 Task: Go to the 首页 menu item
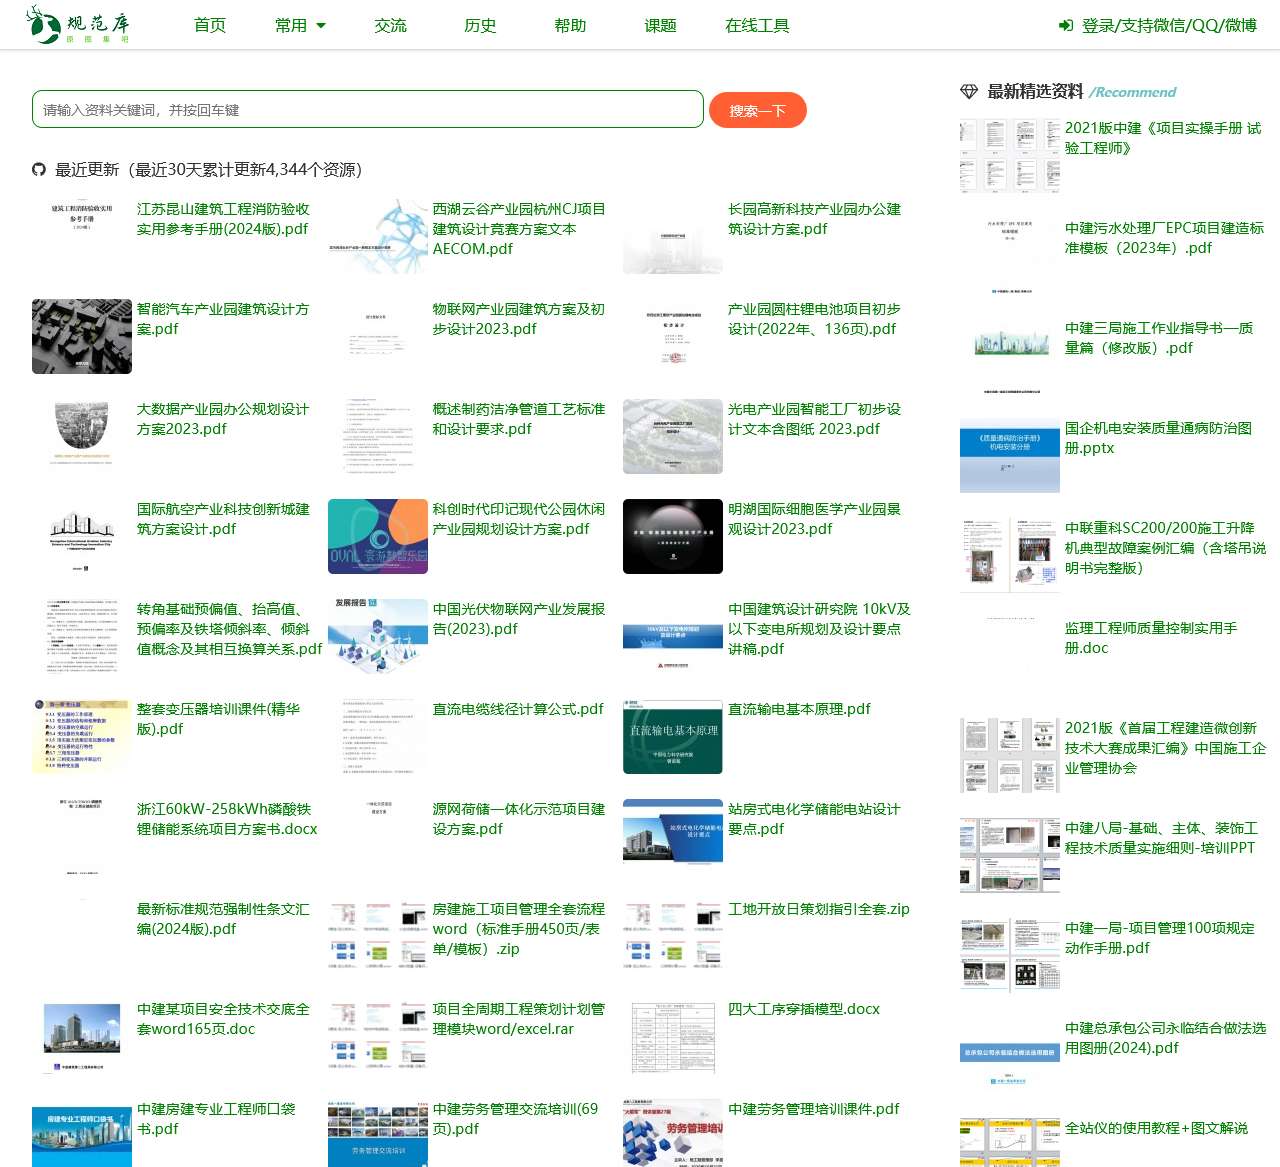210,26
